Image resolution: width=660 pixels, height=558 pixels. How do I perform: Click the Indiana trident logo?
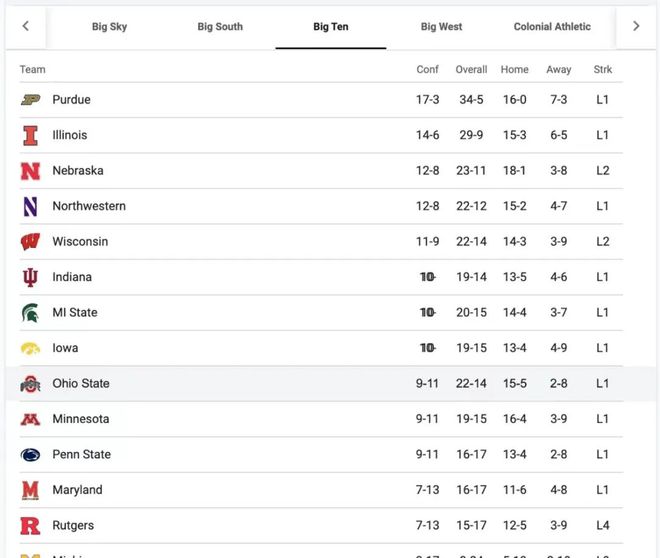coord(30,277)
